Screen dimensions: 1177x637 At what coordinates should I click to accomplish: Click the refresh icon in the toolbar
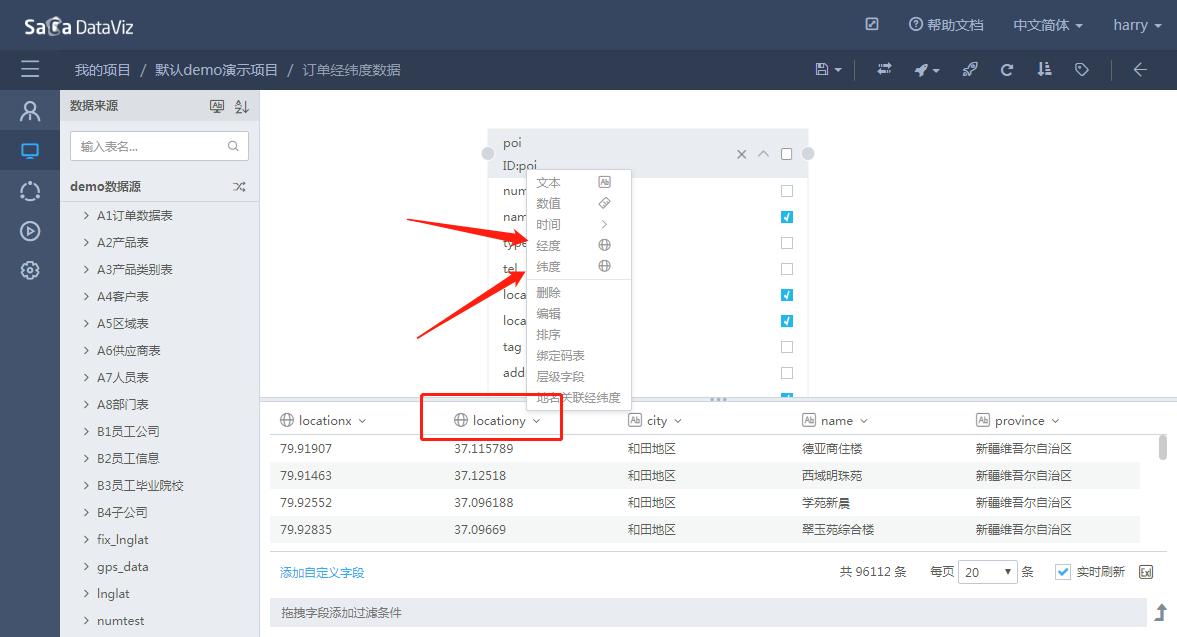[x=1007, y=70]
